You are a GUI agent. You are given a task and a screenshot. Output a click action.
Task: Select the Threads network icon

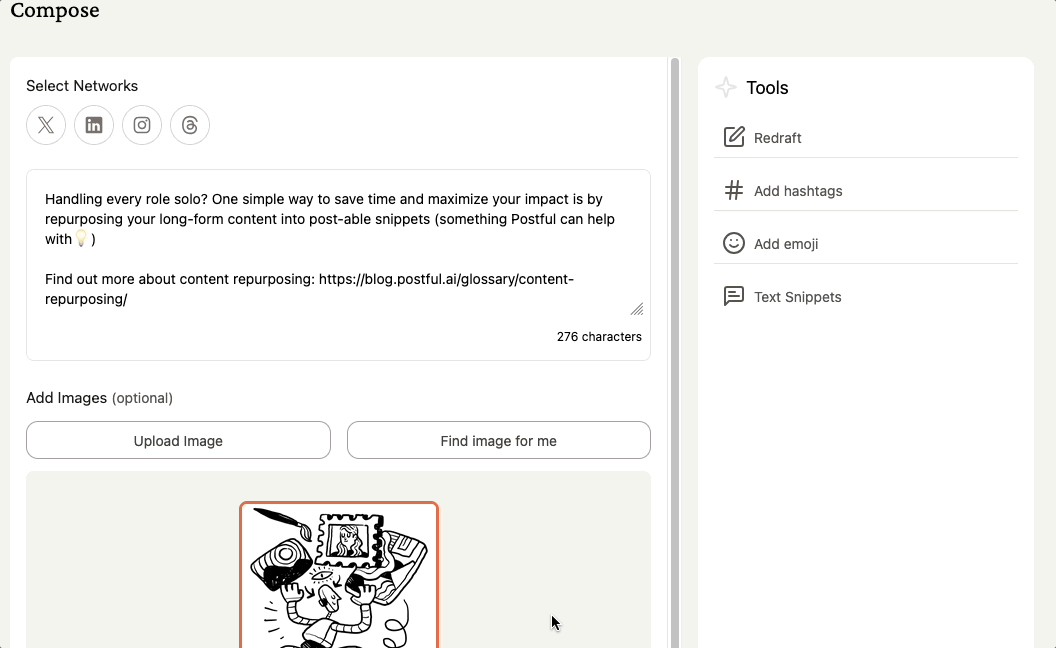click(190, 125)
